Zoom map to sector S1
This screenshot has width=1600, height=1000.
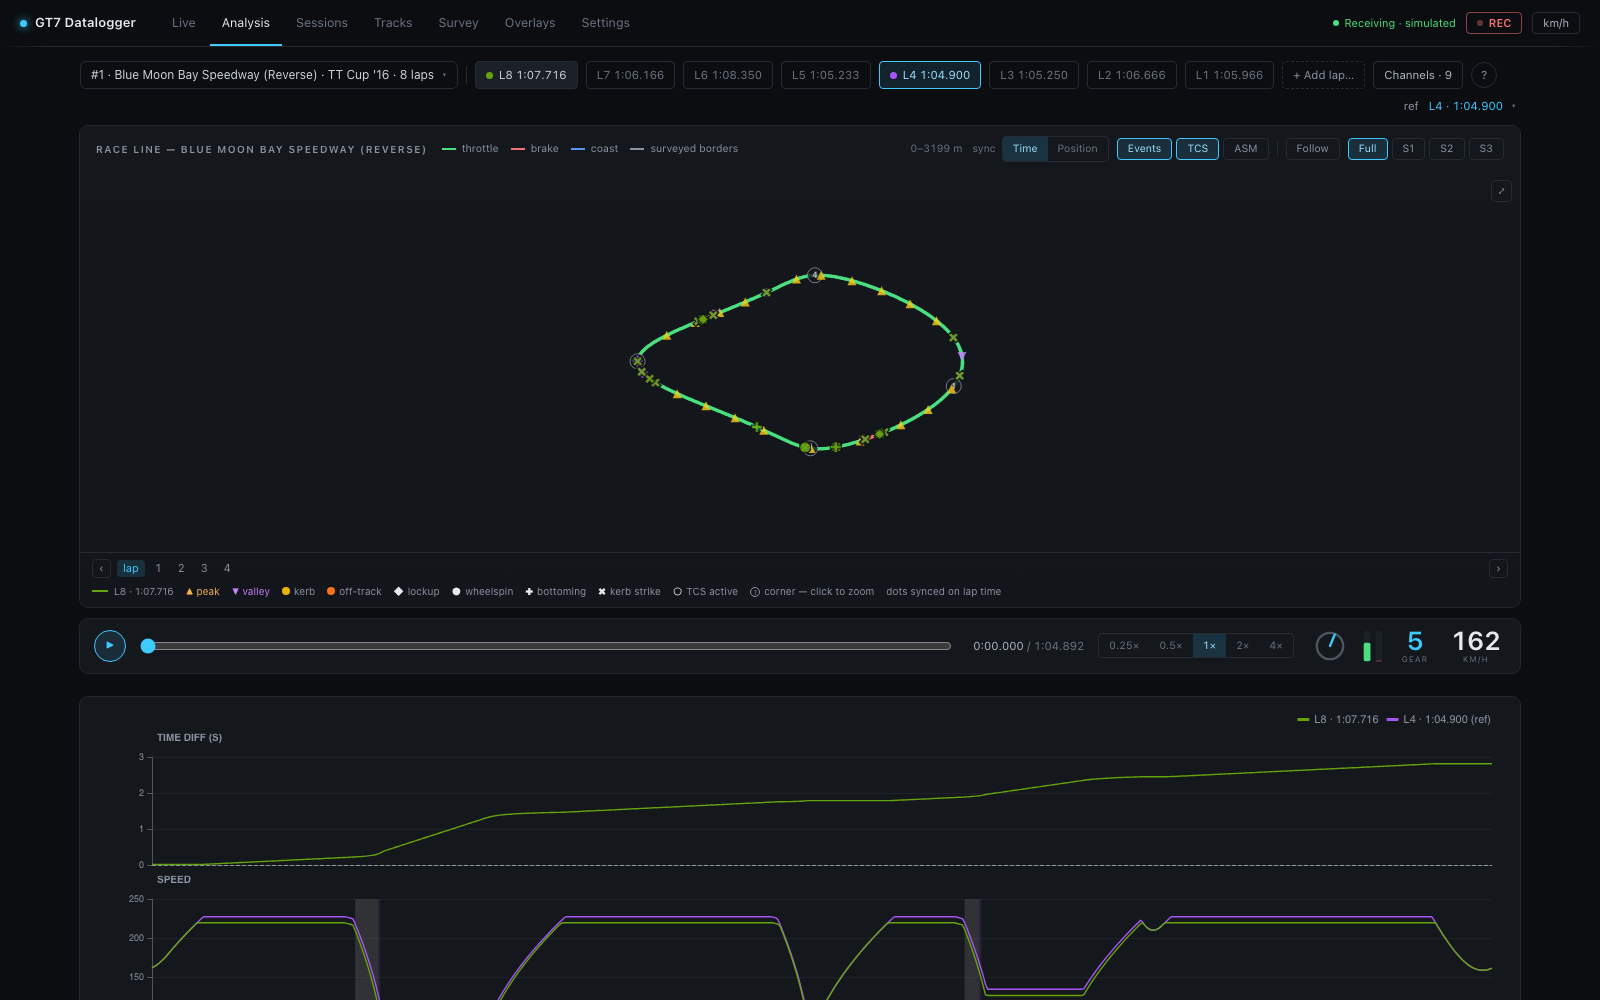pos(1408,149)
